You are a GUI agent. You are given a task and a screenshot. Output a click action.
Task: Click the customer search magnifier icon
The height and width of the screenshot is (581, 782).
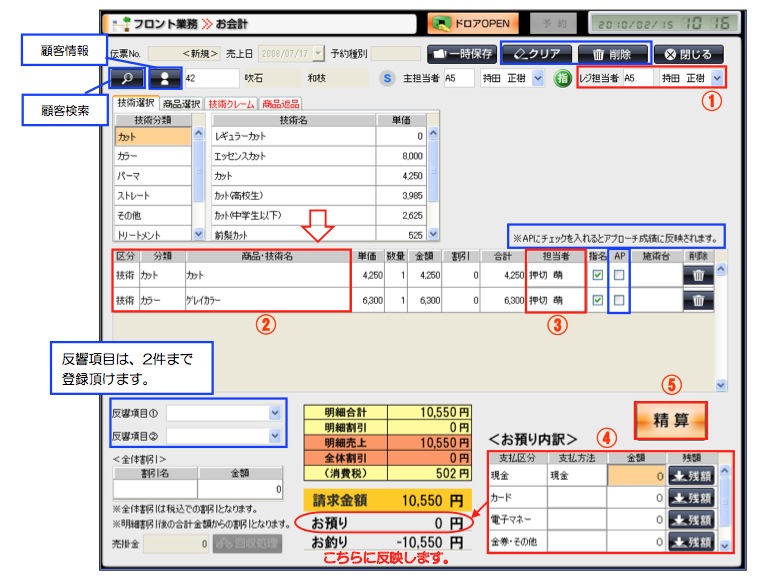tap(127, 76)
